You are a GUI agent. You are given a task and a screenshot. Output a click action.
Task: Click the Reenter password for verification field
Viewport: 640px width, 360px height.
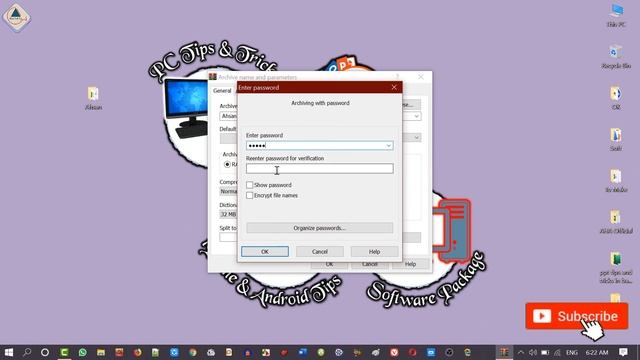click(320, 169)
